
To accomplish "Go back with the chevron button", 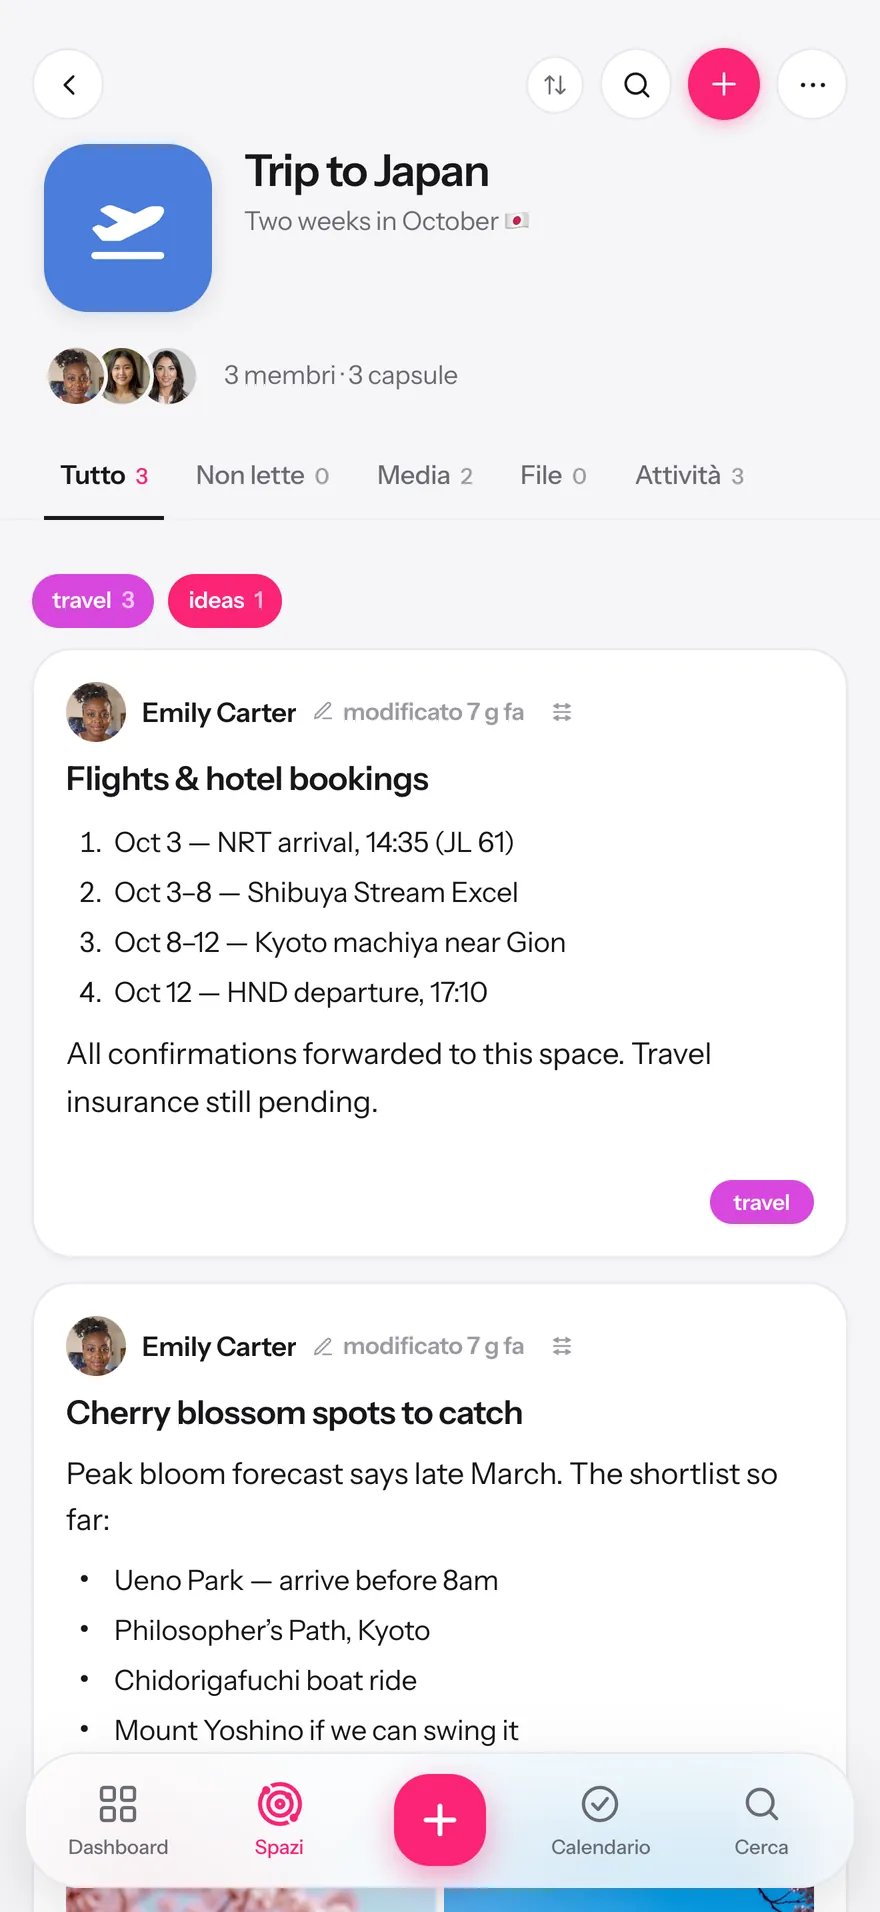I will click(68, 84).
